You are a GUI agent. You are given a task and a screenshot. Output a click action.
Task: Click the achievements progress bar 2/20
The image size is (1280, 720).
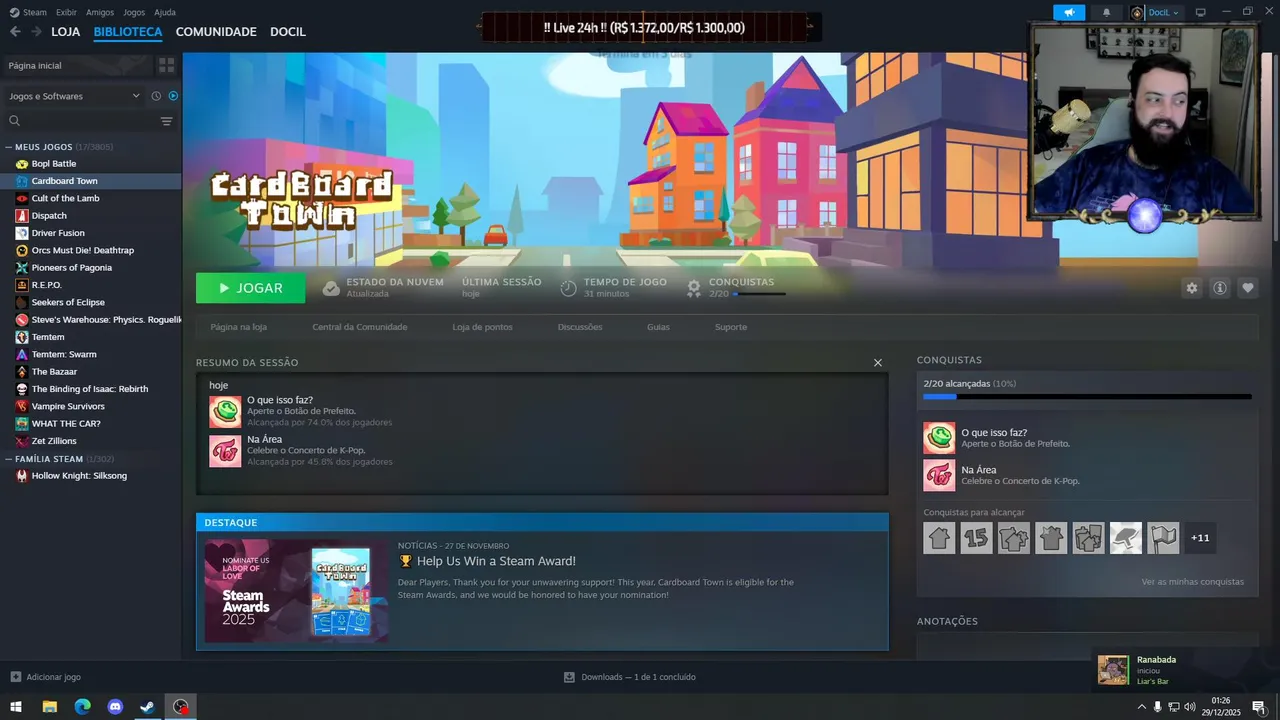pyautogui.click(x=1087, y=397)
